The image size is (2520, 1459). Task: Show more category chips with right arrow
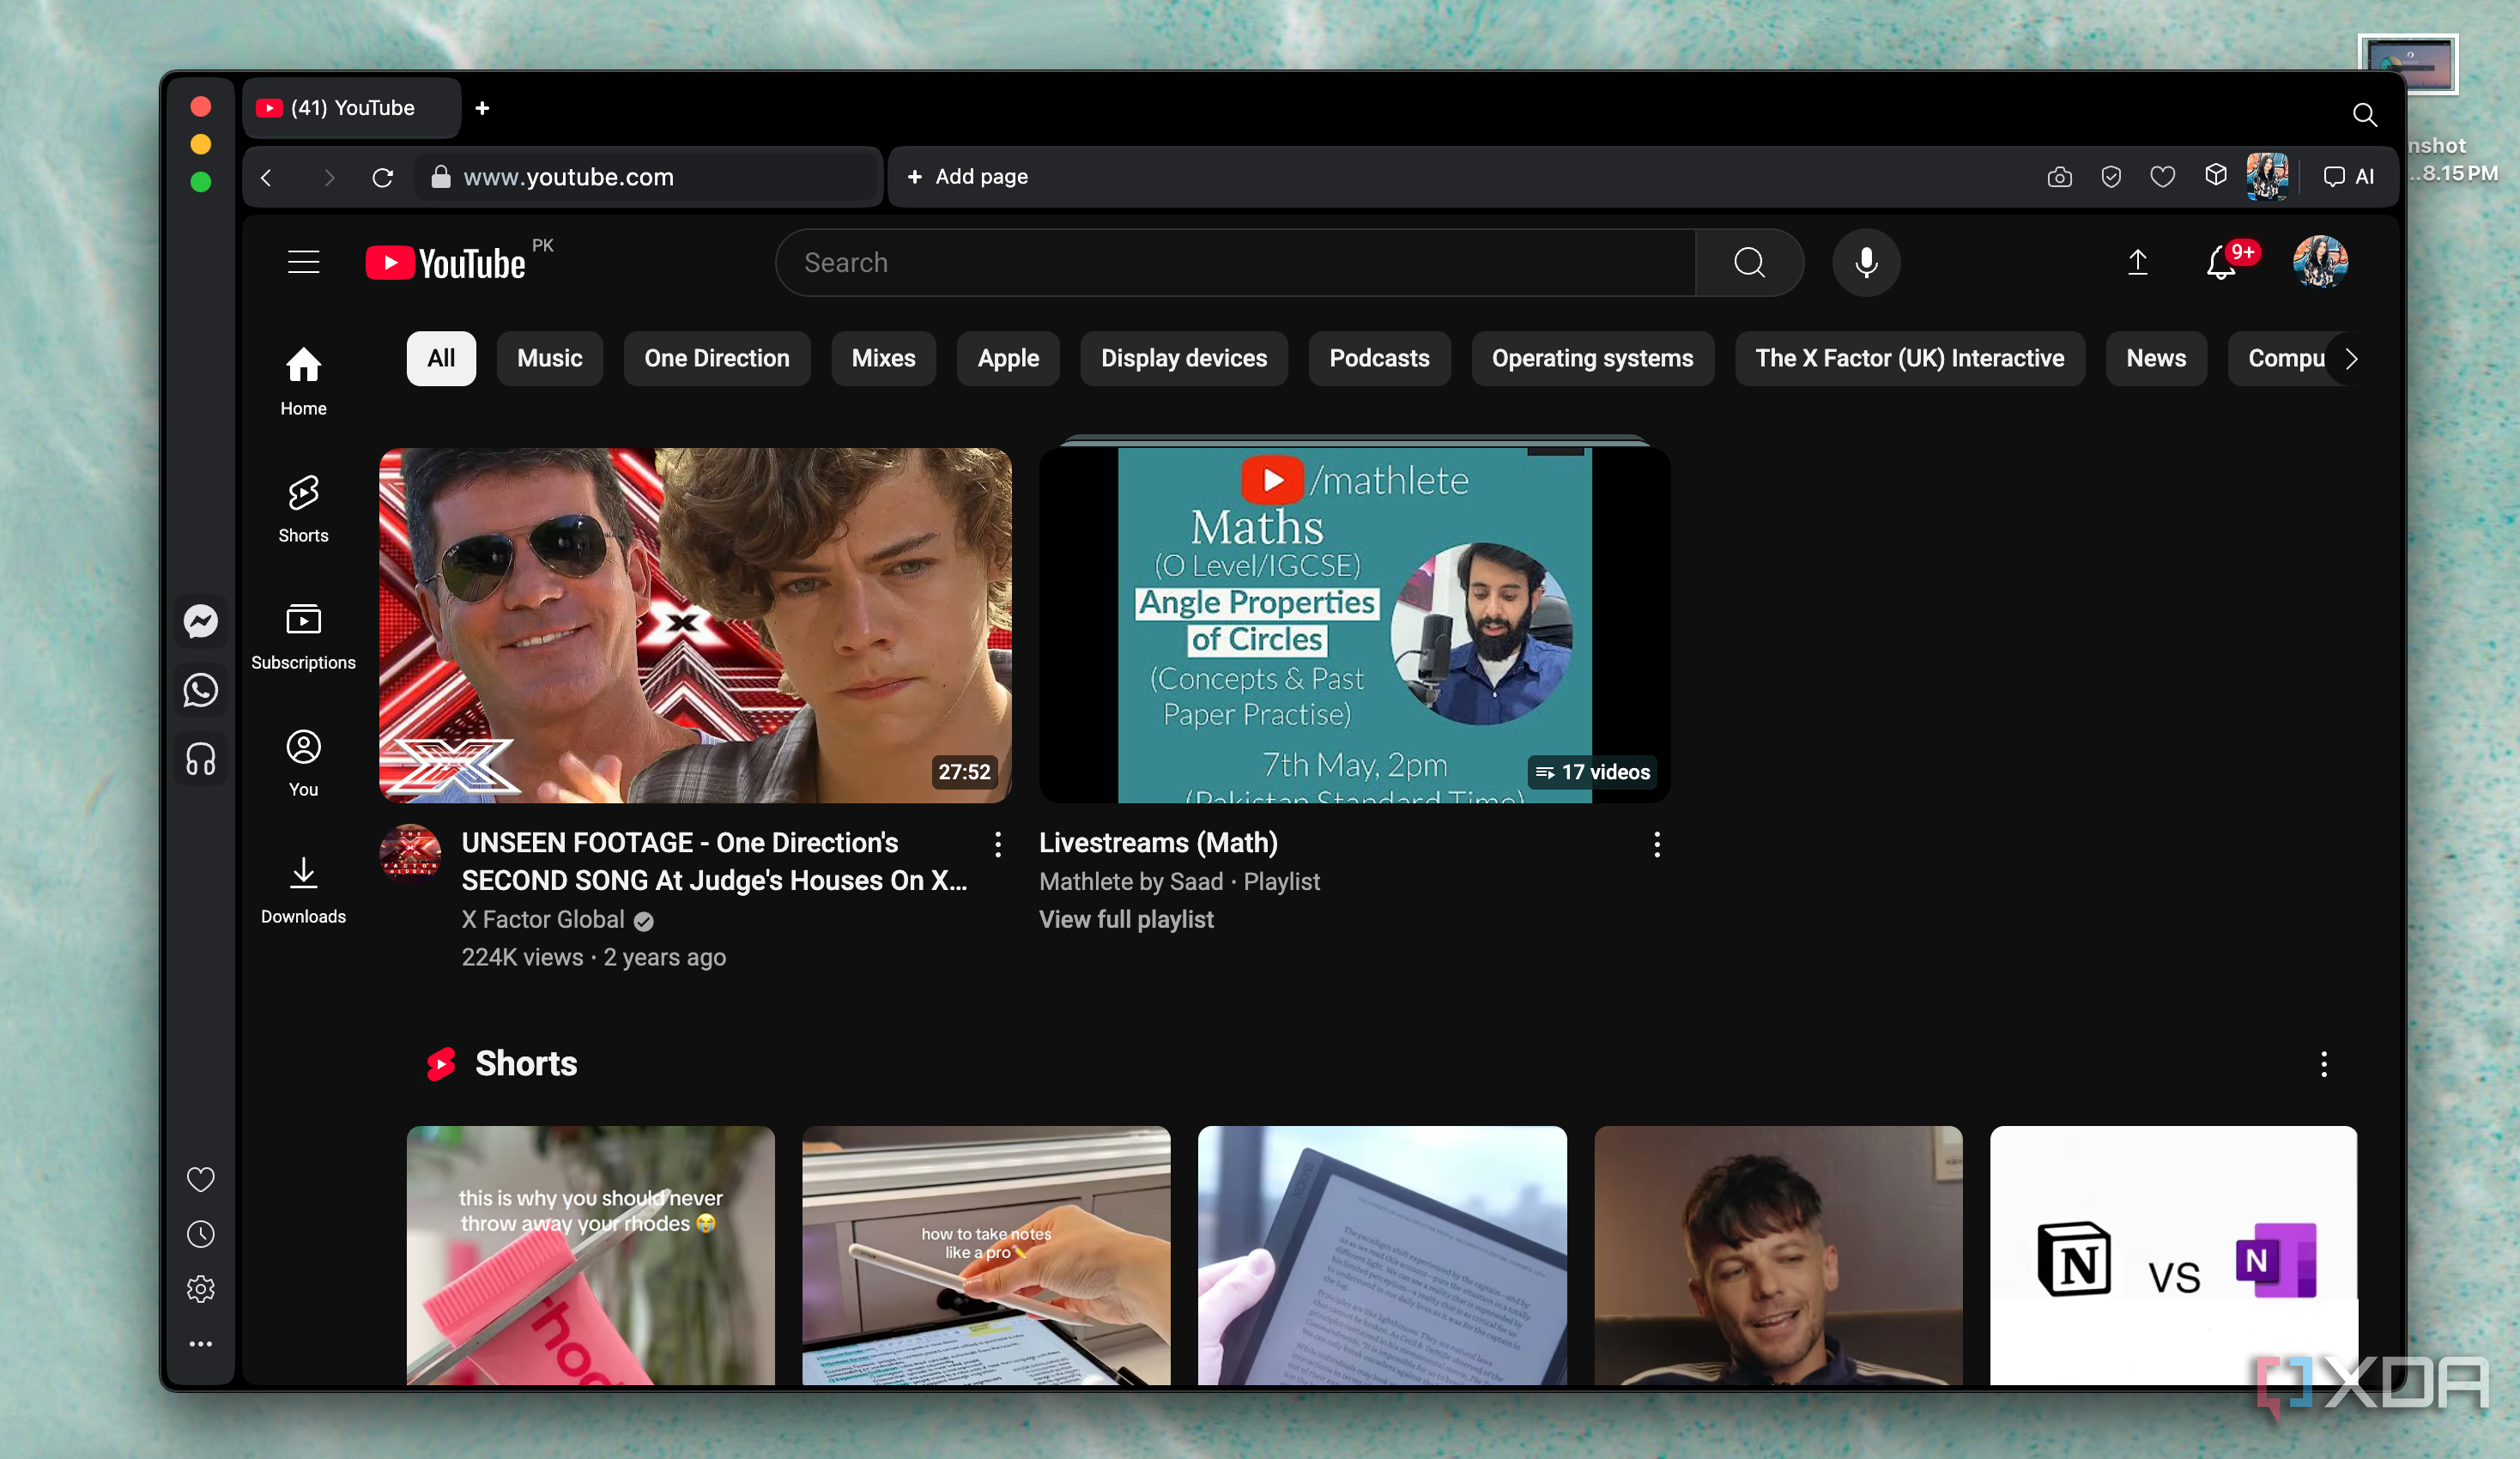point(2351,358)
